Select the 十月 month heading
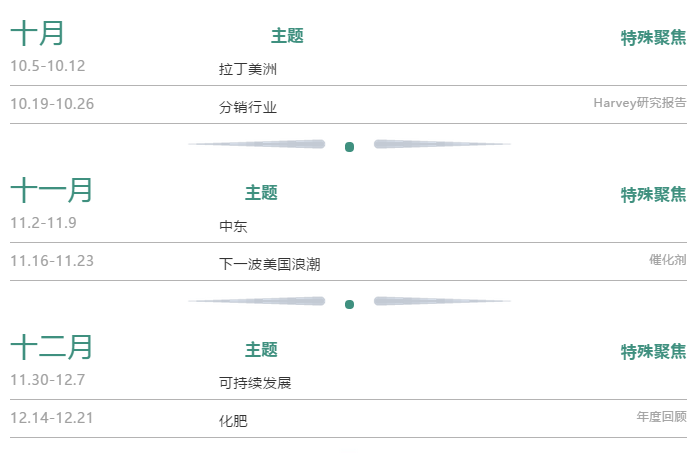Image resolution: width=698 pixels, height=453 pixels. pos(37,33)
